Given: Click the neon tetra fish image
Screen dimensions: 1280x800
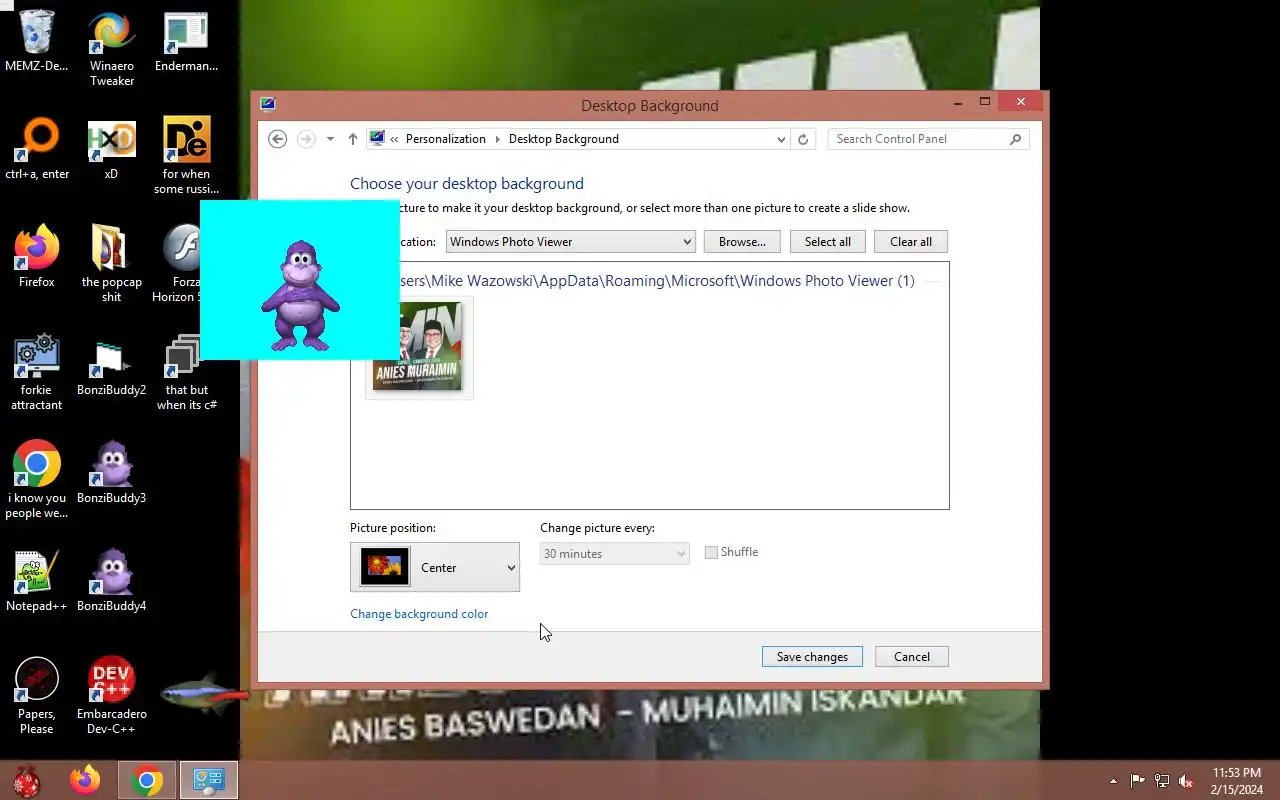Looking at the screenshot, I should [204, 692].
